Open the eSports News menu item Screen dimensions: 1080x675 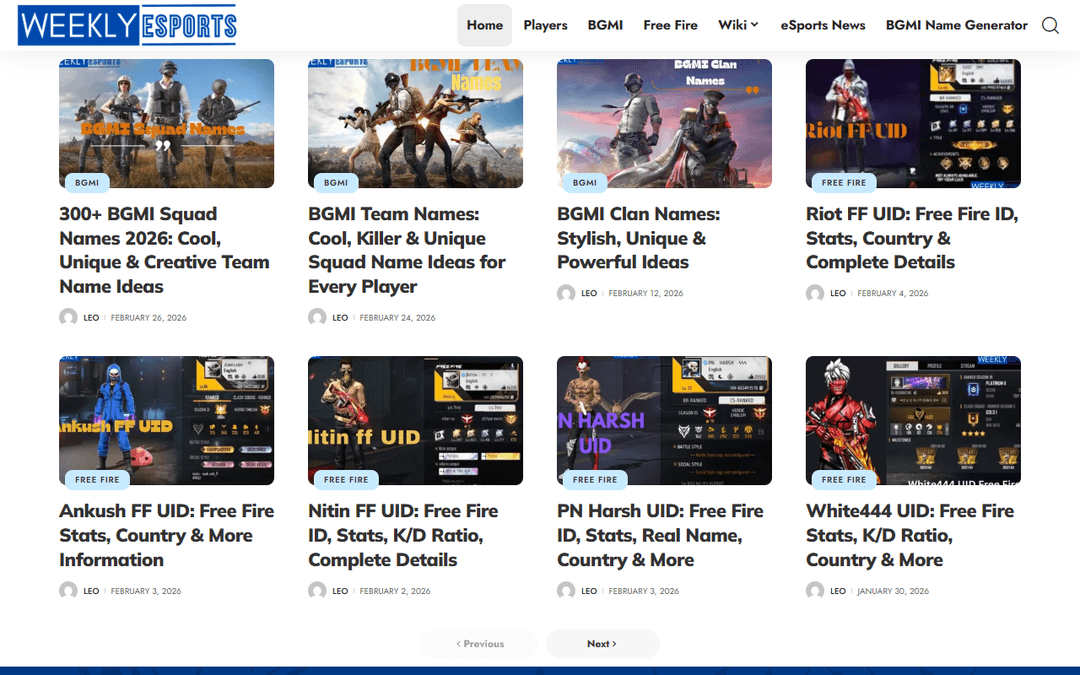[822, 25]
